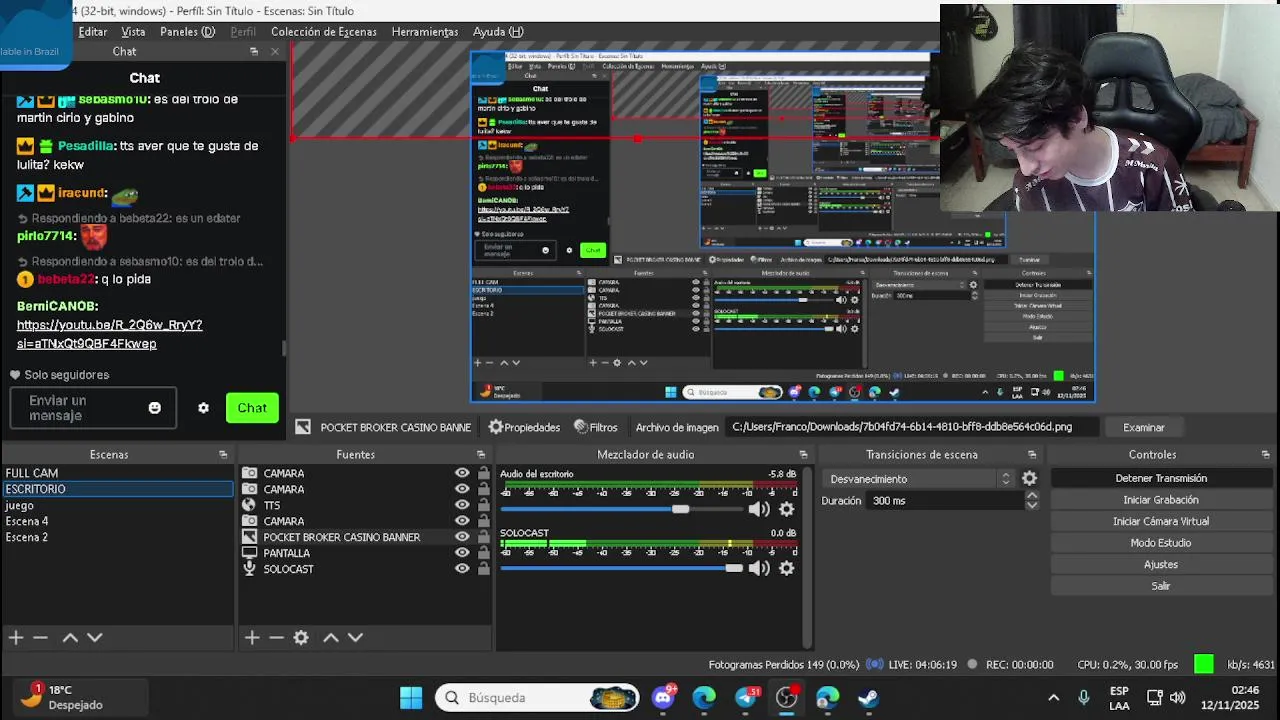The image size is (1280, 720).
Task: Open Ajustes in Controles
Action: coord(1160,564)
